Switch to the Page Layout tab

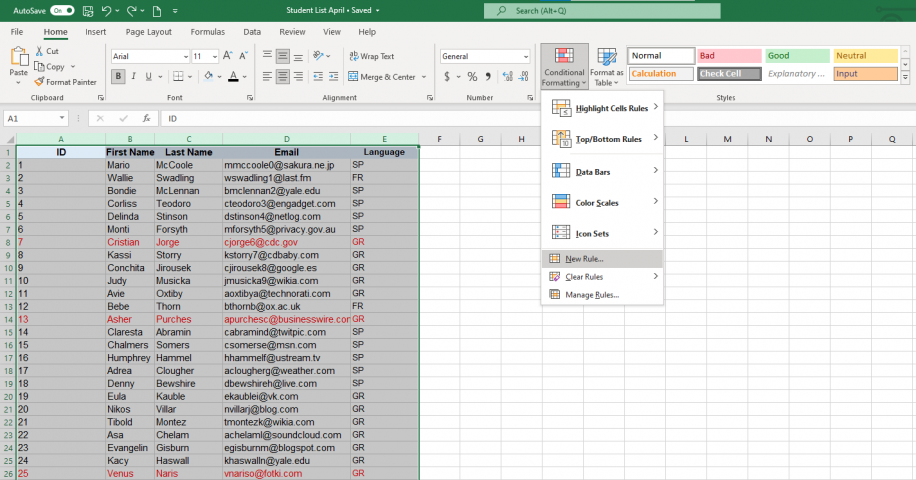pos(148,32)
